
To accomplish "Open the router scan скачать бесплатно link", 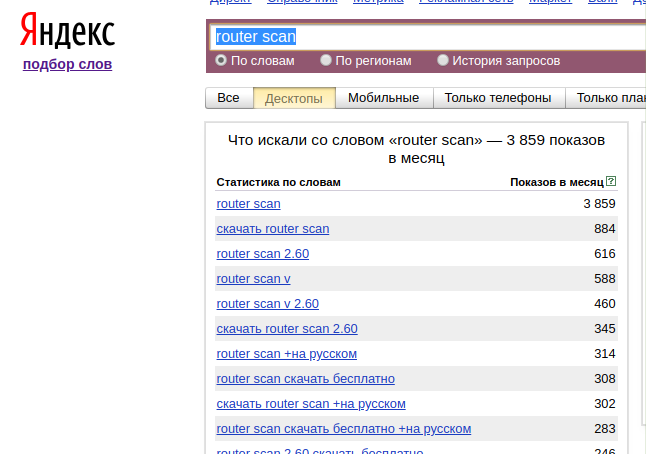I will pos(306,379).
